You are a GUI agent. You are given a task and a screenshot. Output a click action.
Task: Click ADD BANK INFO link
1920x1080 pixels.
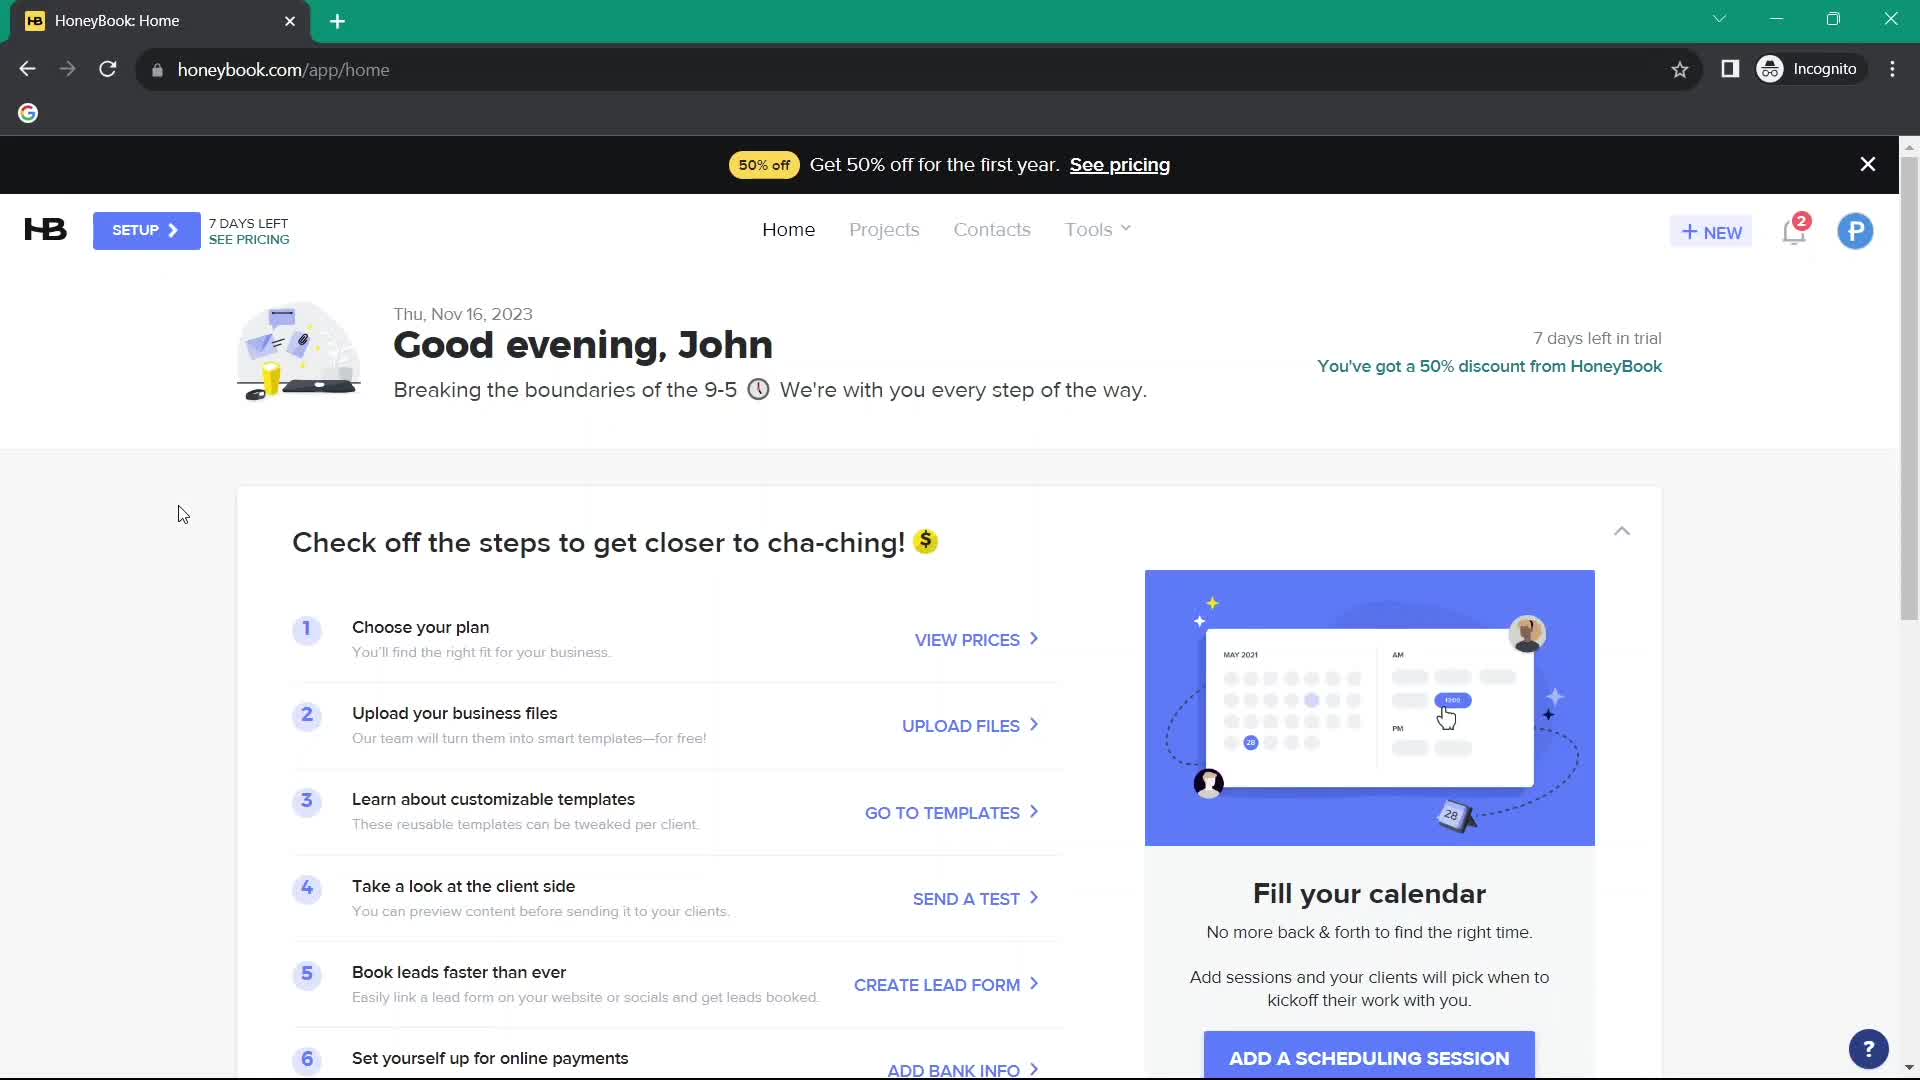click(x=962, y=1070)
